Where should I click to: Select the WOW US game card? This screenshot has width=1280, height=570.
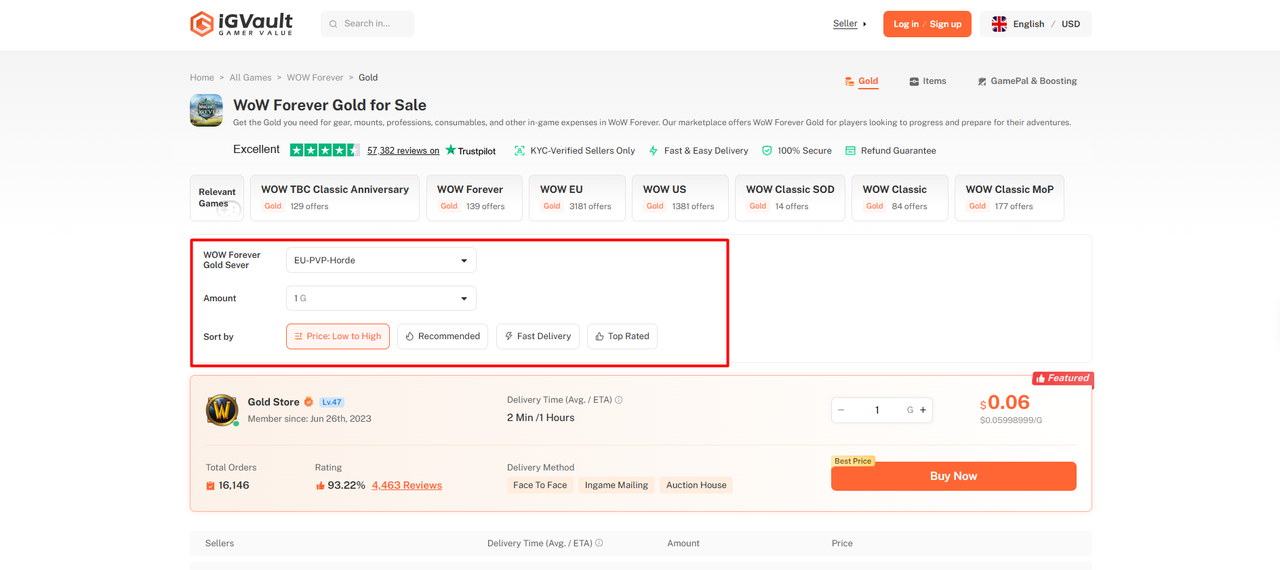(x=680, y=198)
